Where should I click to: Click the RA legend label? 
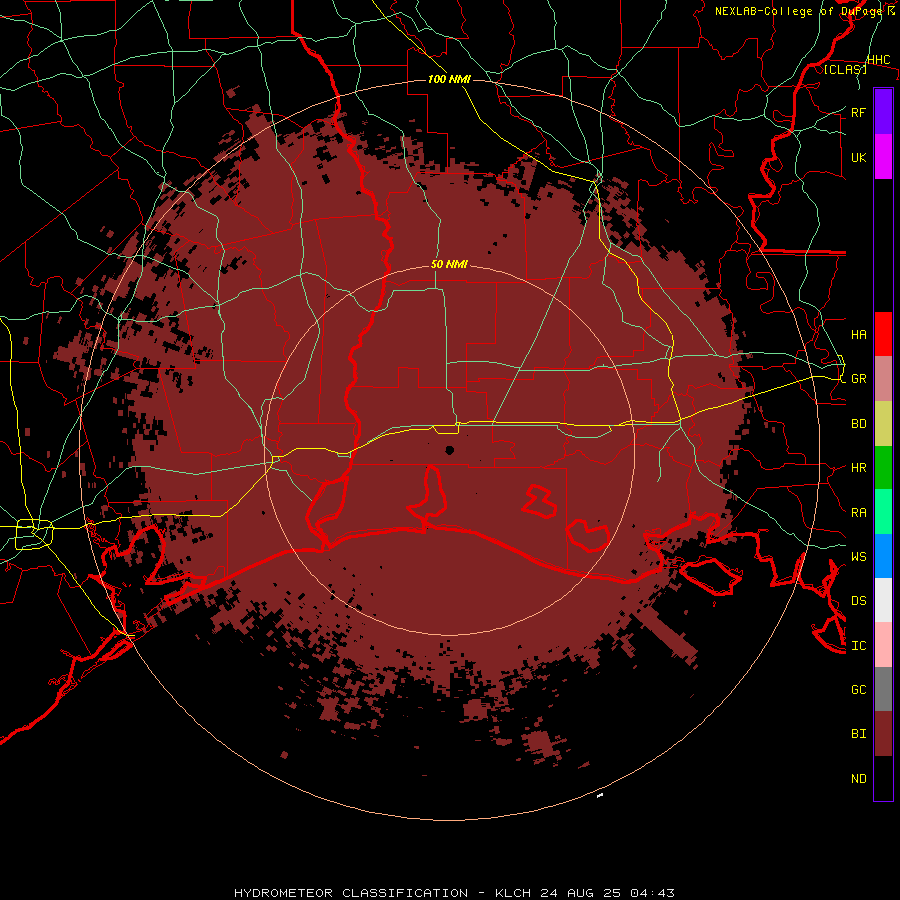[858, 513]
